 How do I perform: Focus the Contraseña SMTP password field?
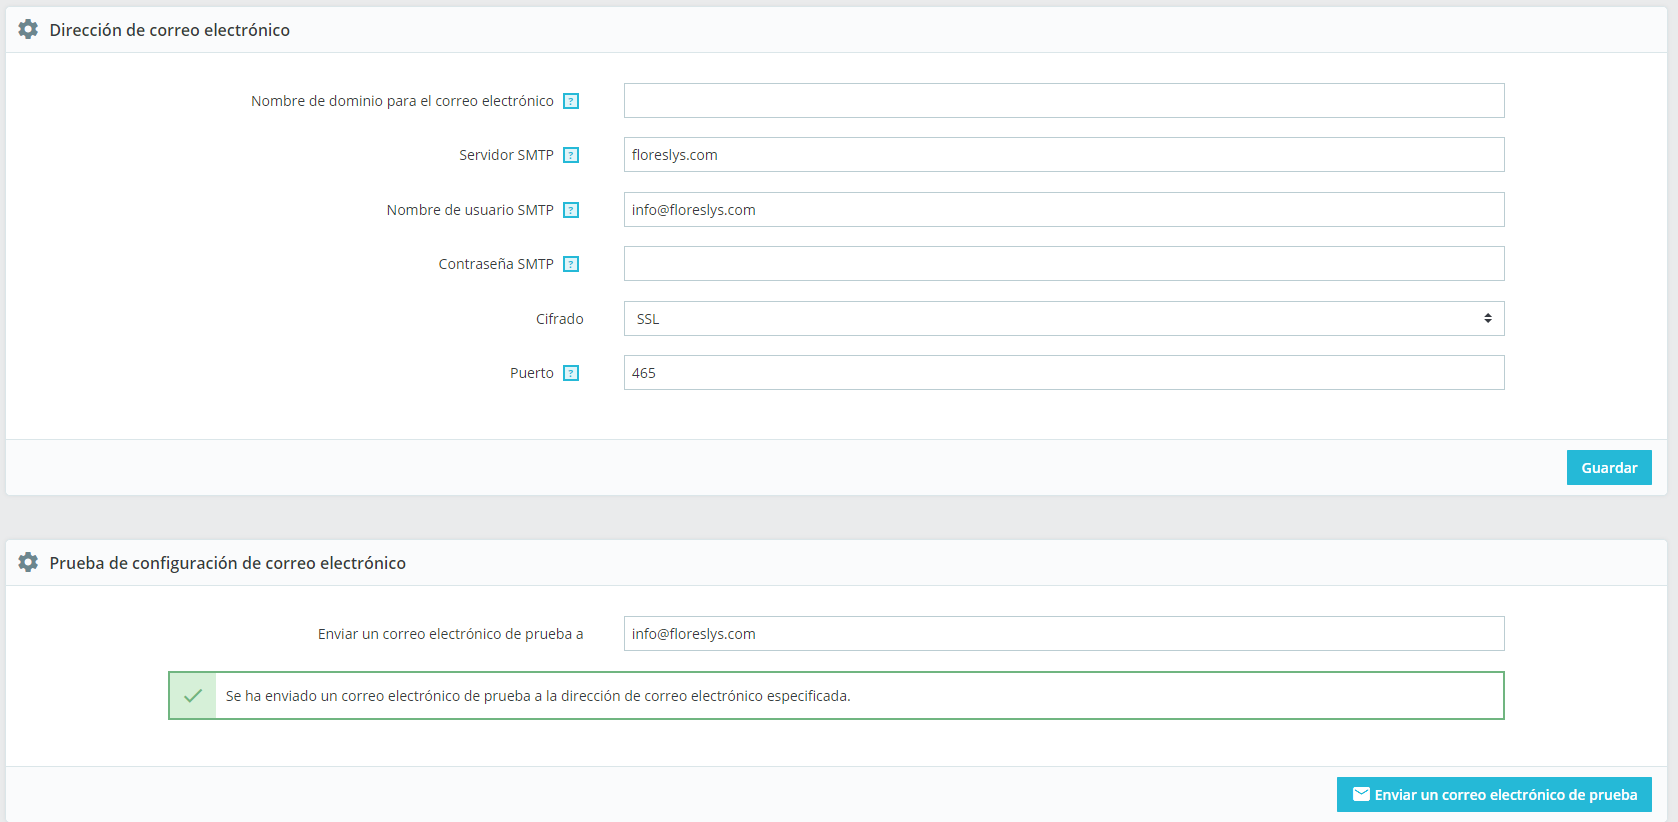point(1064,264)
